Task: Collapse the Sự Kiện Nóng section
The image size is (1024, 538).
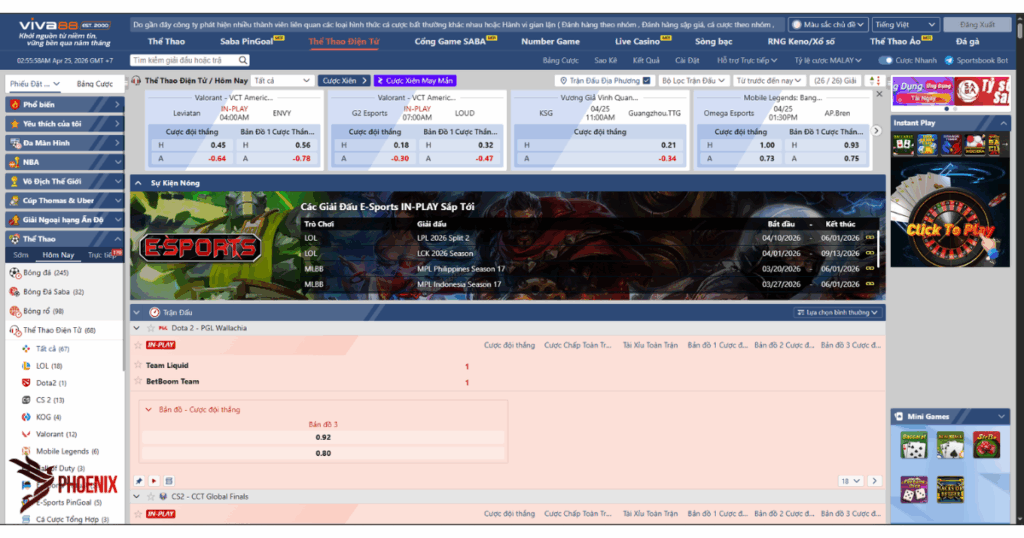Action: [138, 183]
